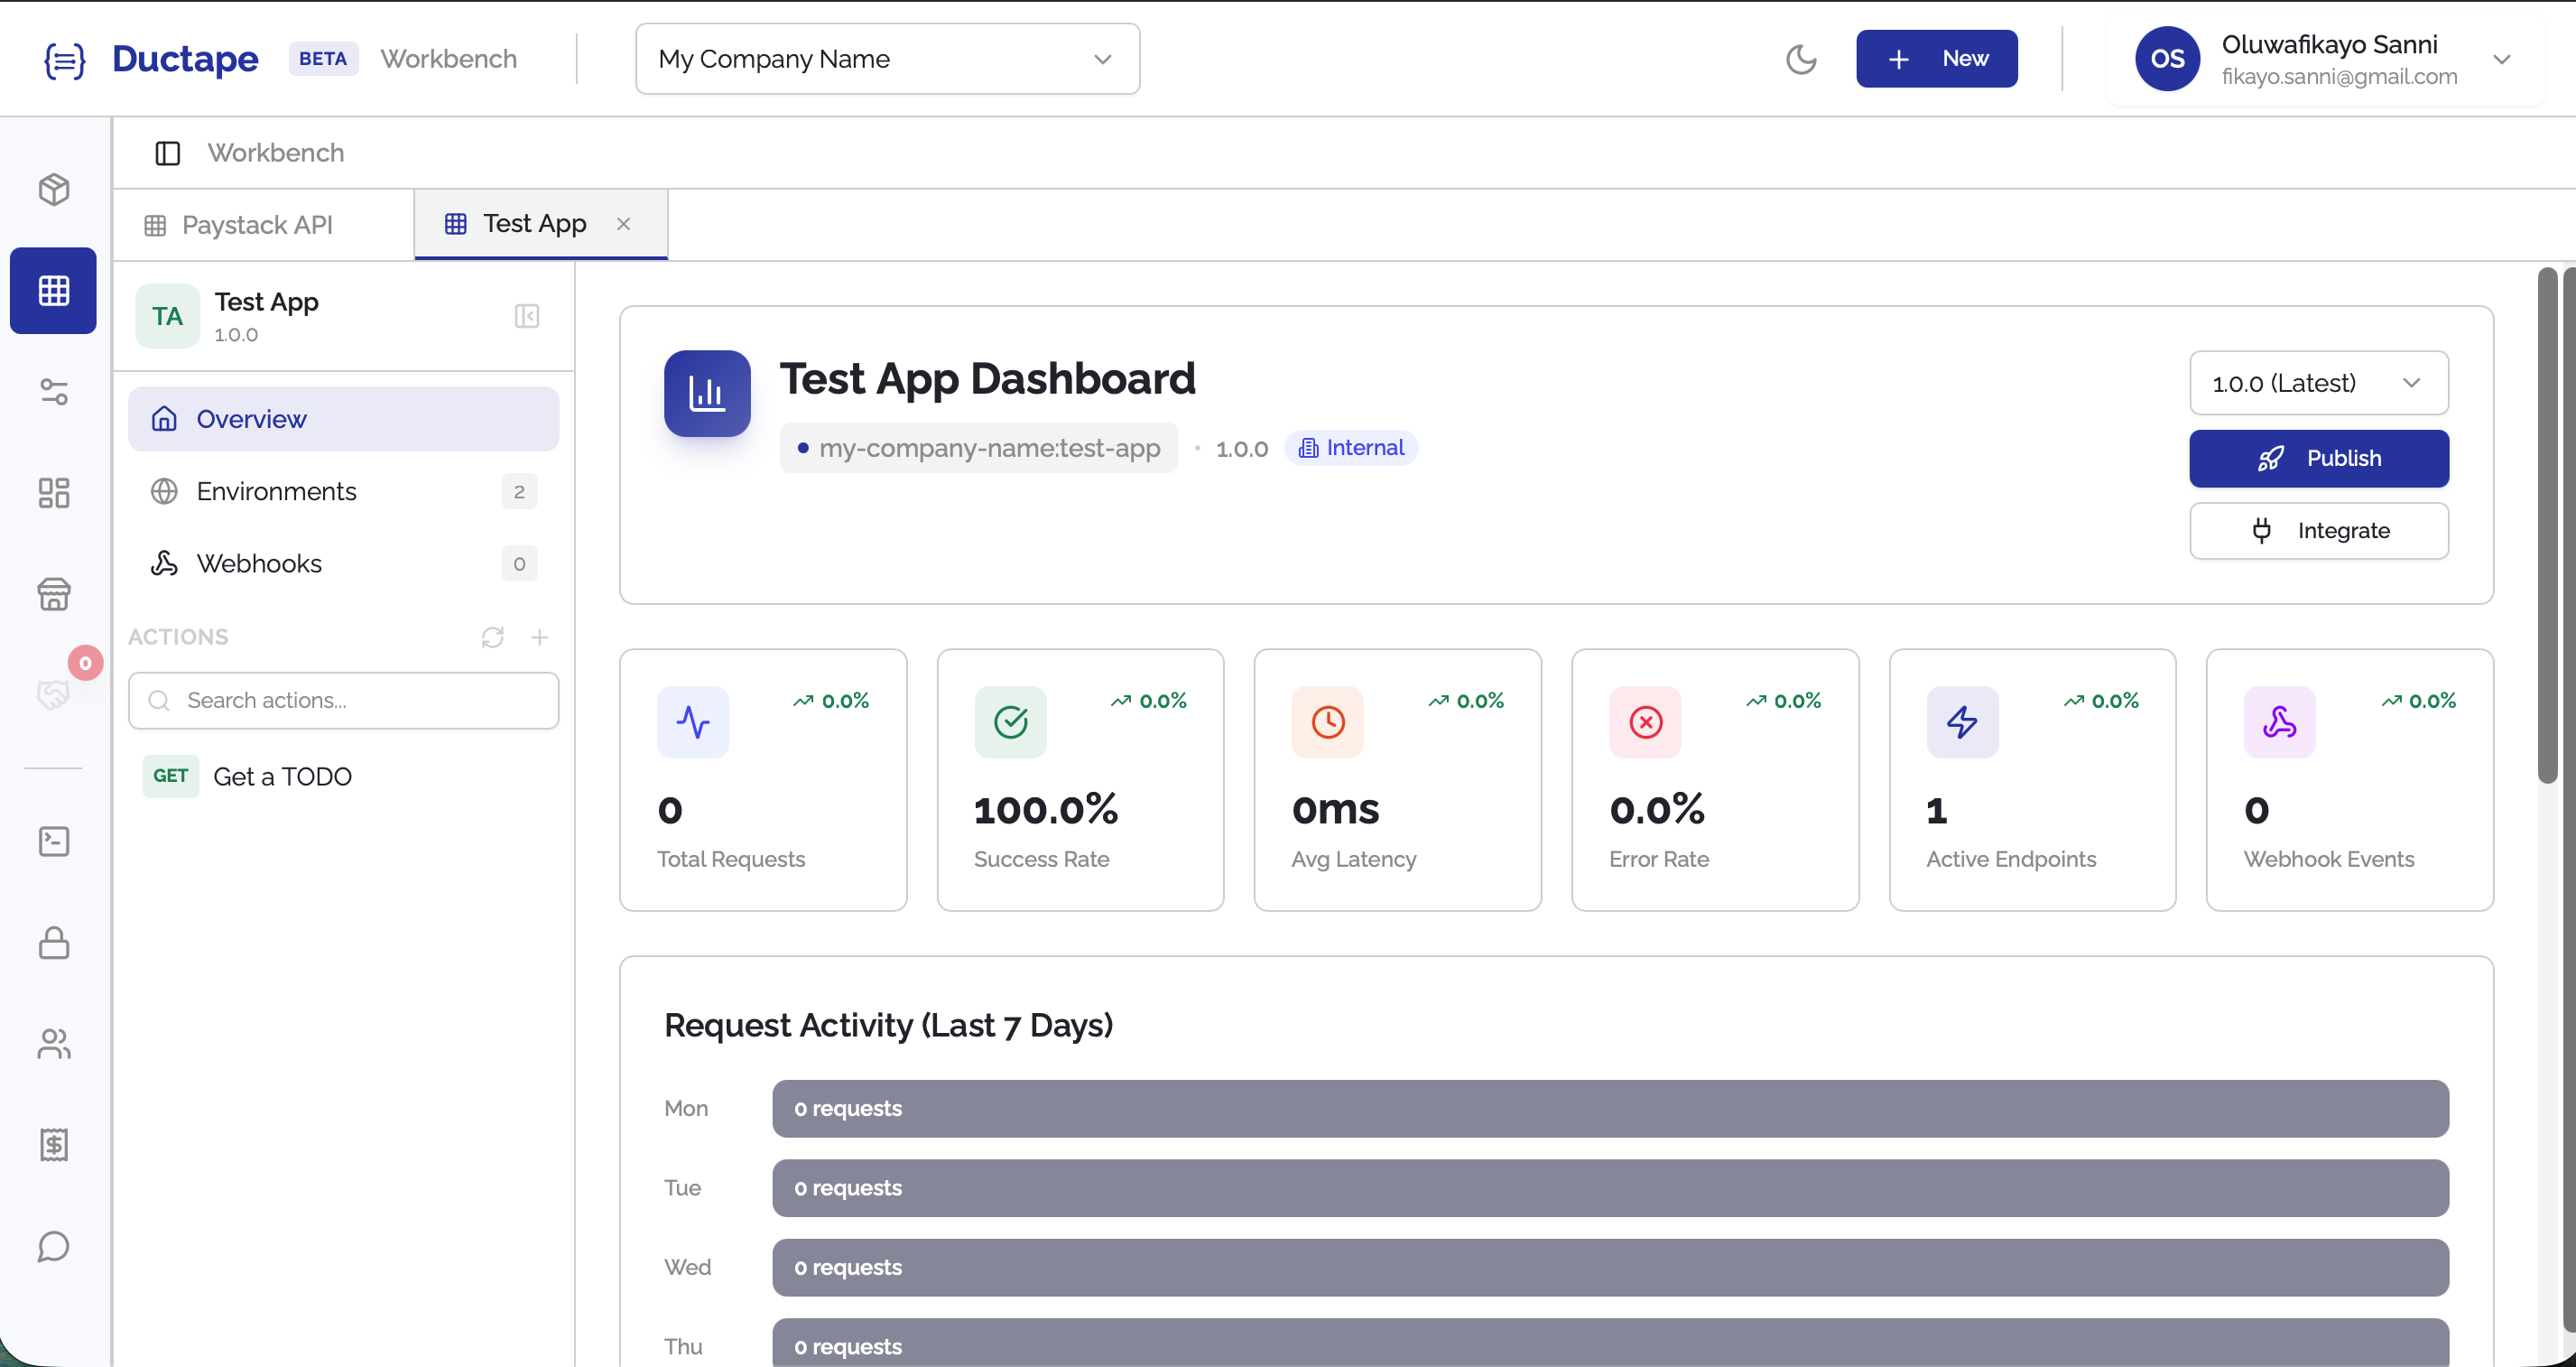This screenshot has width=2576, height=1367.
Task: Toggle dark mode with moon icon
Action: pyautogui.click(x=1801, y=59)
